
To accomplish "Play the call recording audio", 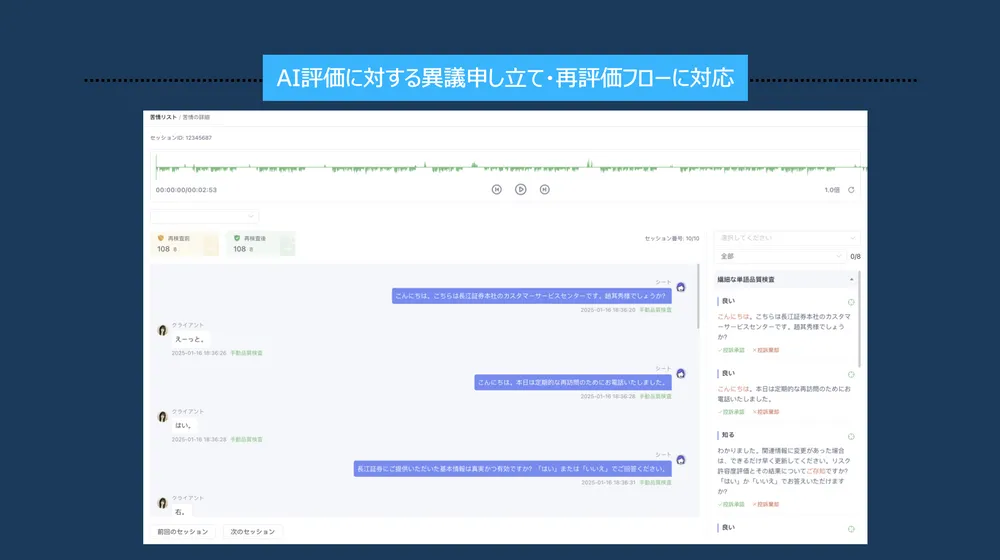I will [520, 189].
